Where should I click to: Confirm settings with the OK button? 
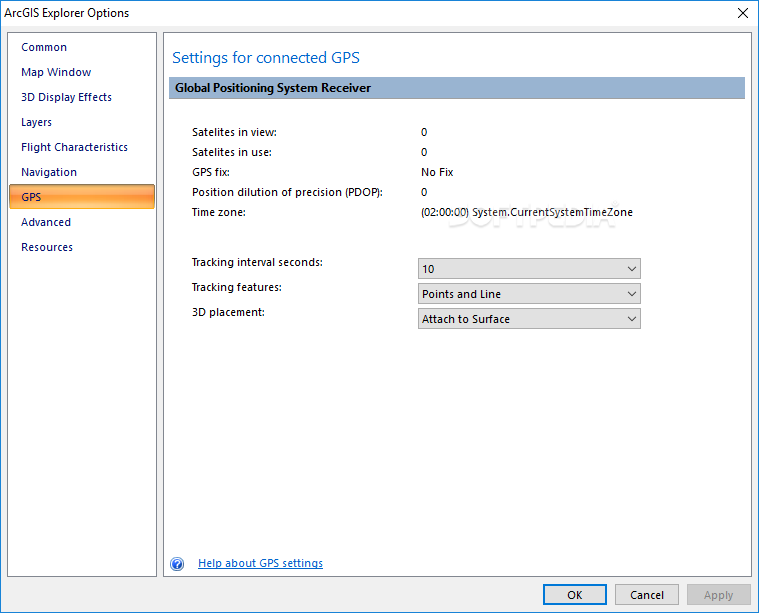click(575, 595)
